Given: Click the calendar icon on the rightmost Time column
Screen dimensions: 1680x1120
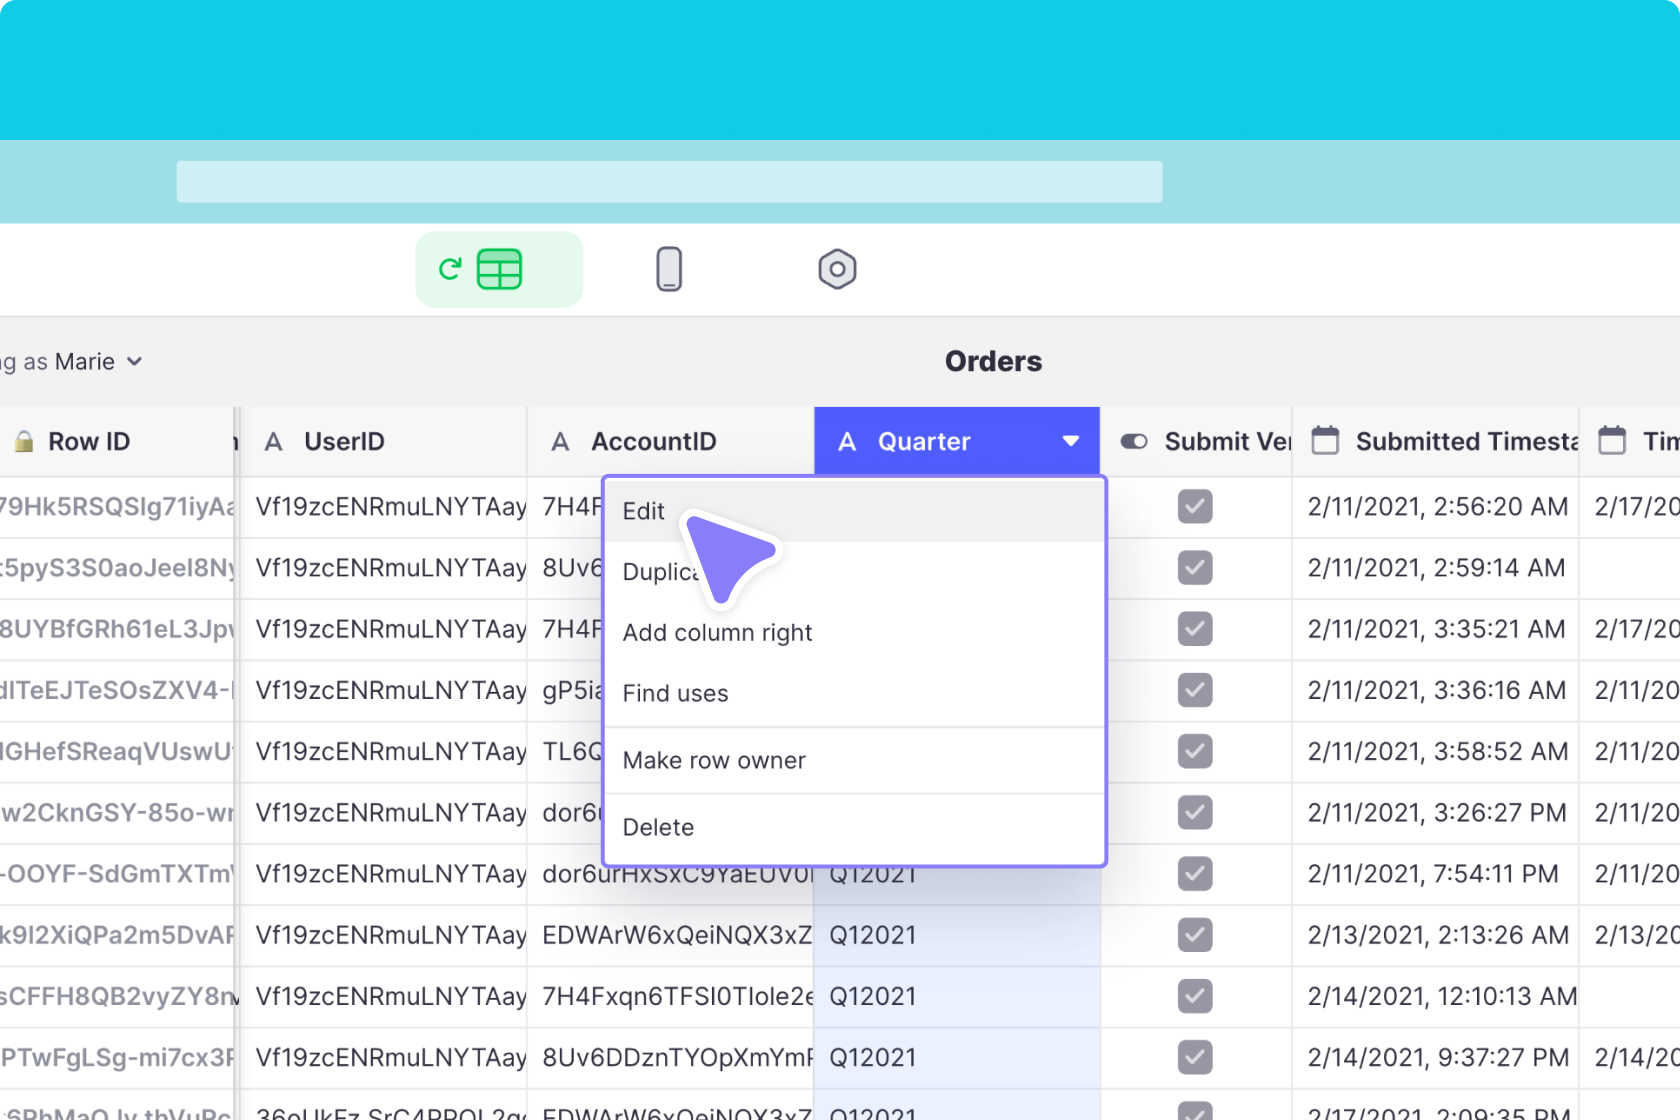Looking at the screenshot, I should tap(1613, 440).
